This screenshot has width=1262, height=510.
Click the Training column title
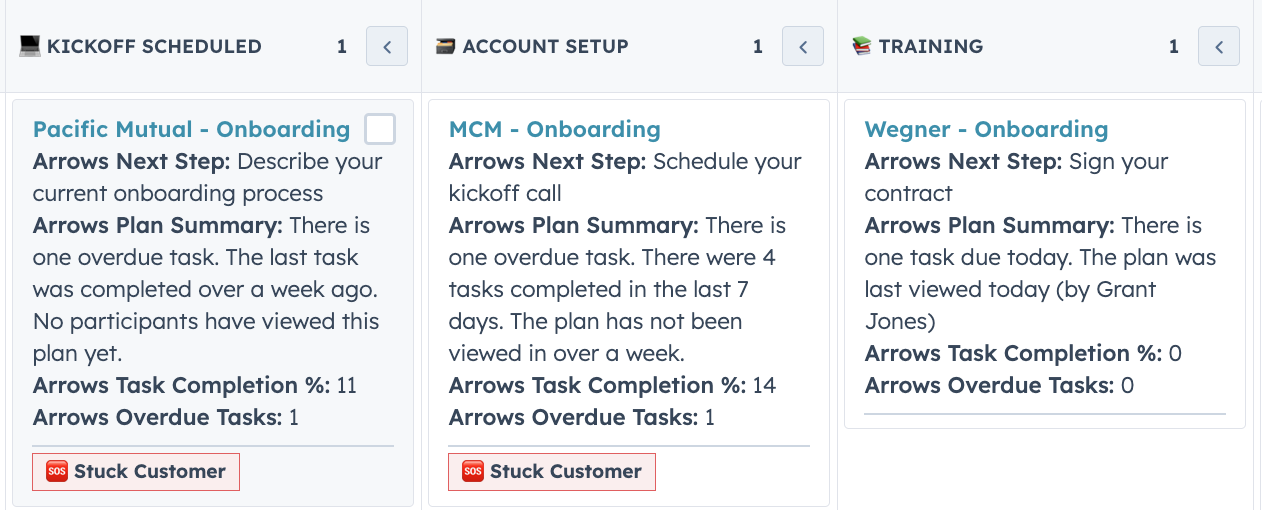pyautogui.click(x=931, y=46)
